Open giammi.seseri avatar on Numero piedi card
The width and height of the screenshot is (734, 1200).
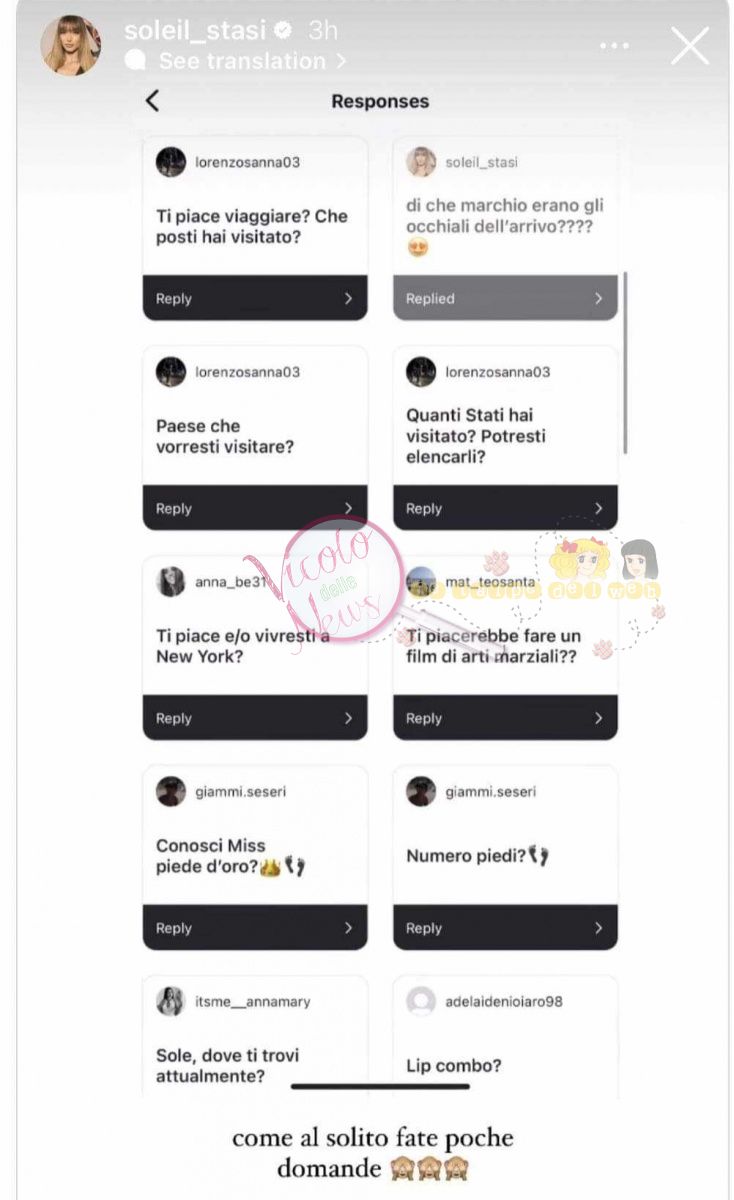(421, 791)
